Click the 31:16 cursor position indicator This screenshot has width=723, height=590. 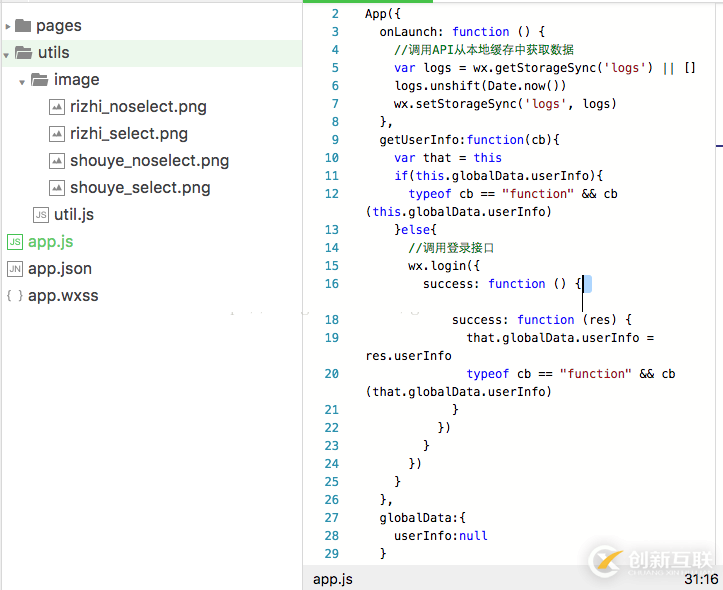[x=700, y=579]
